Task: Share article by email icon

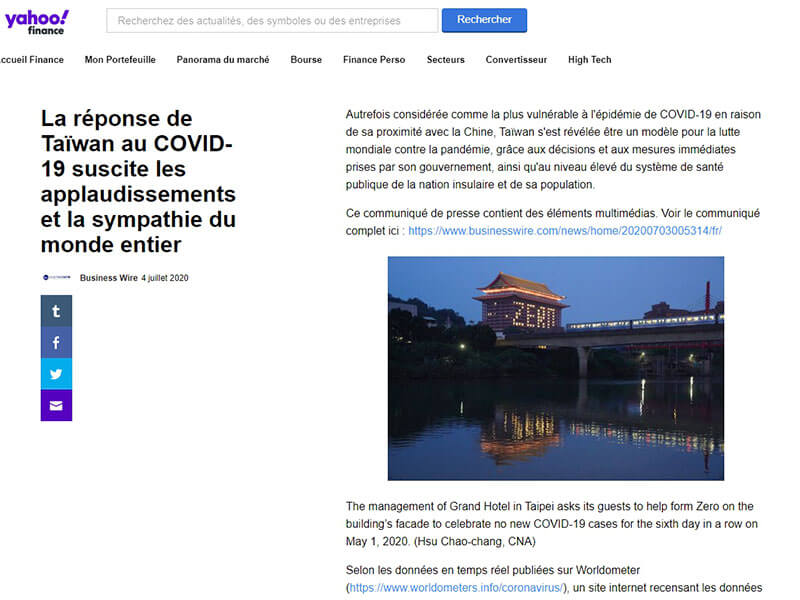Action: [56, 405]
